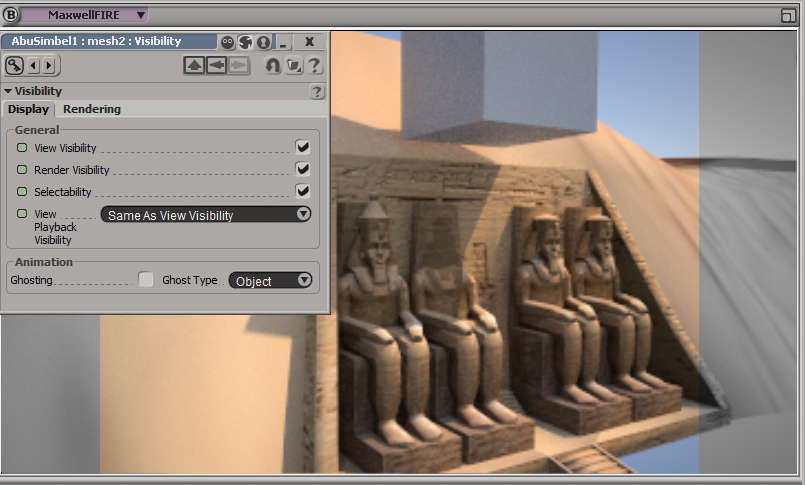Viewport: 805px width, 485px height.
Task: Switch to the Display tab
Action: coord(28,109)
